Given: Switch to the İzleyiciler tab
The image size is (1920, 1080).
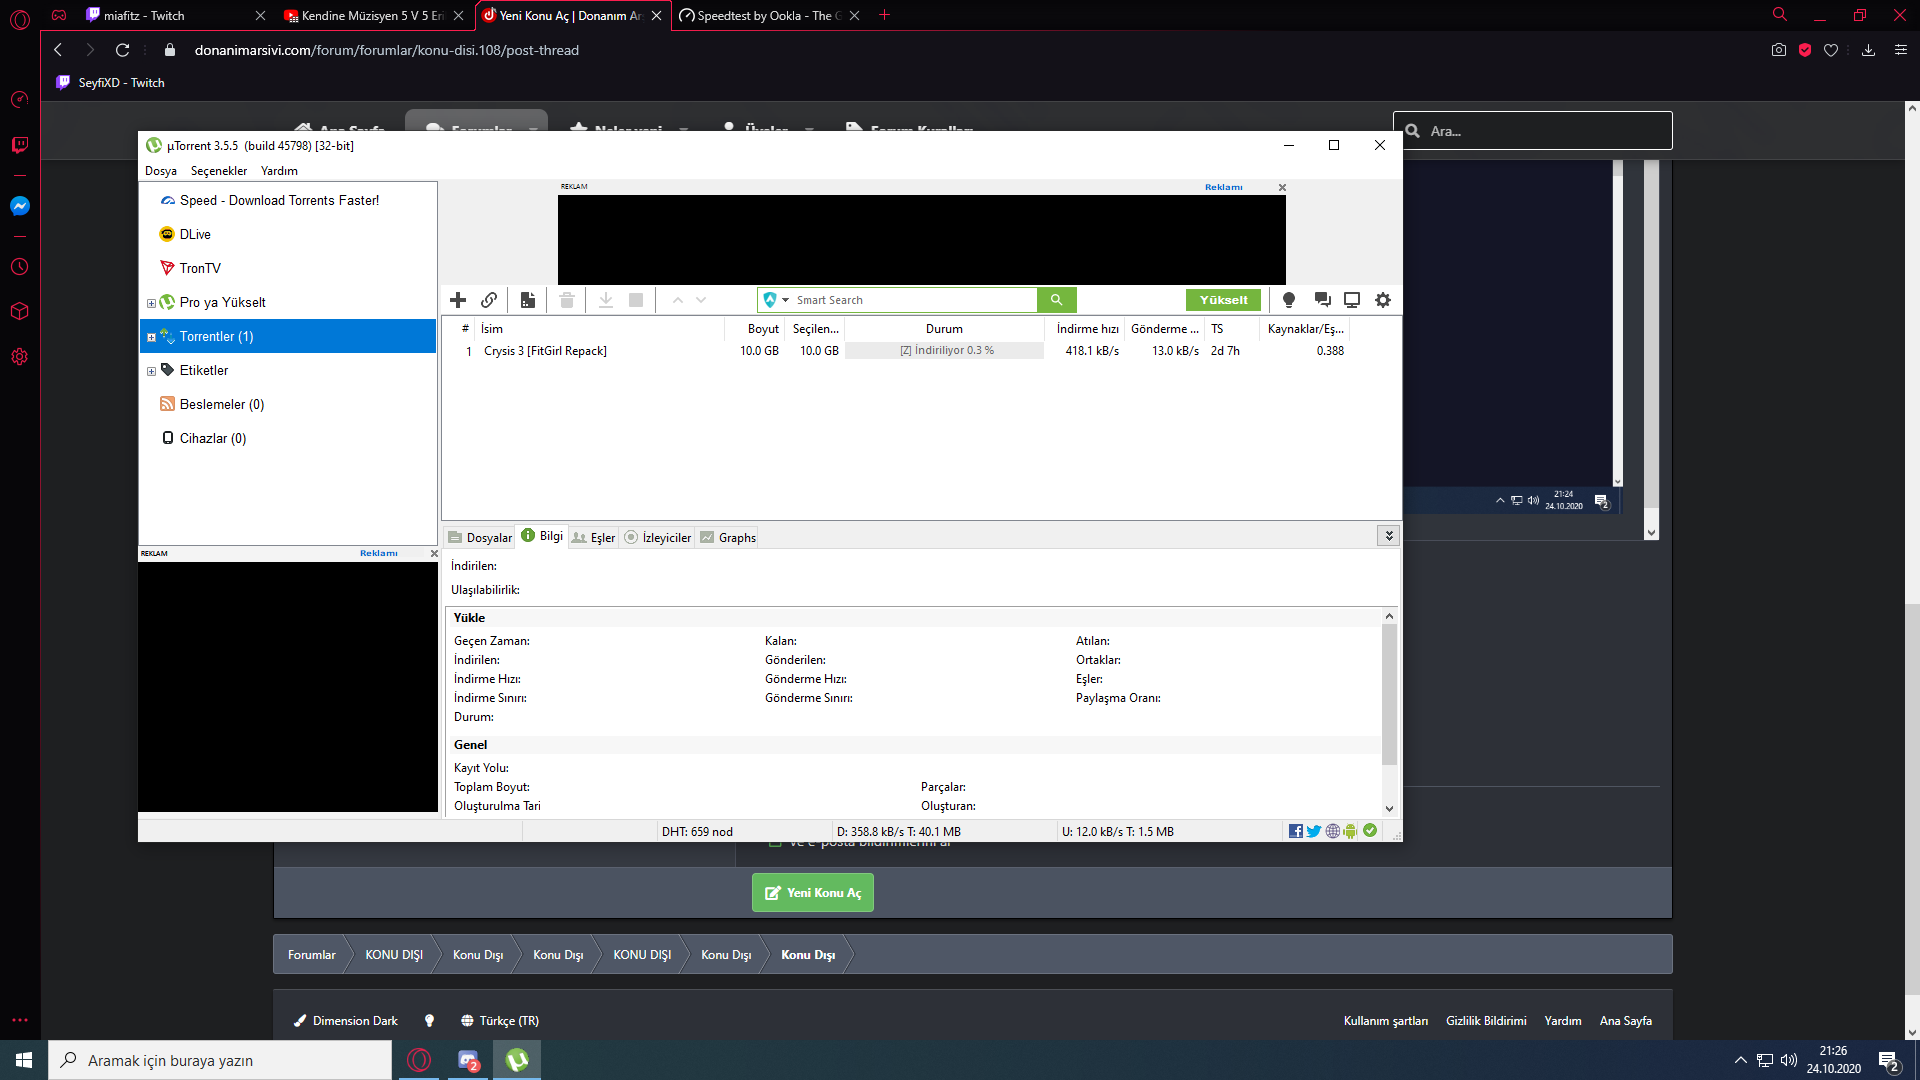Looking at the screenshot, I should point(658,537).
